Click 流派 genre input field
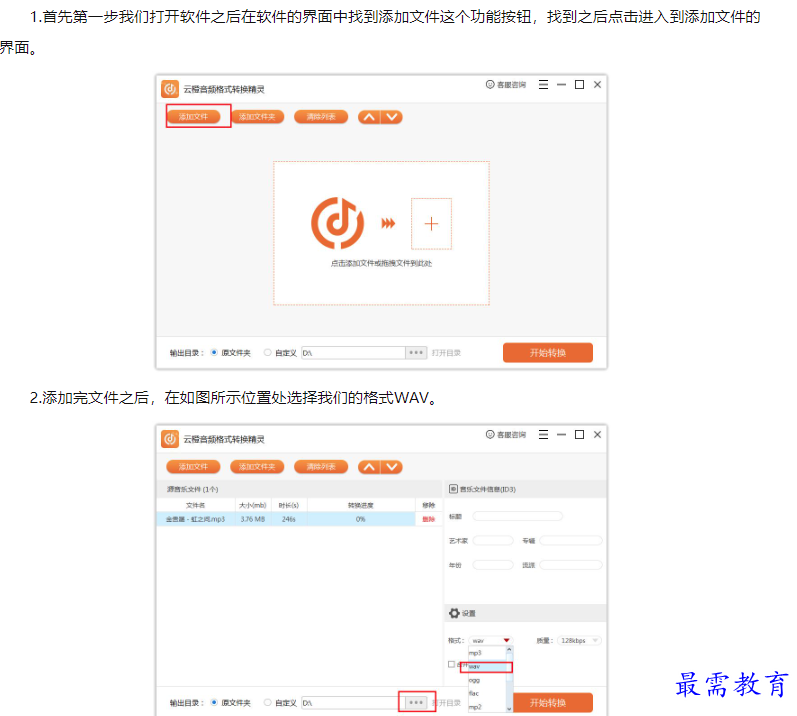 click(x=570, y=565)
